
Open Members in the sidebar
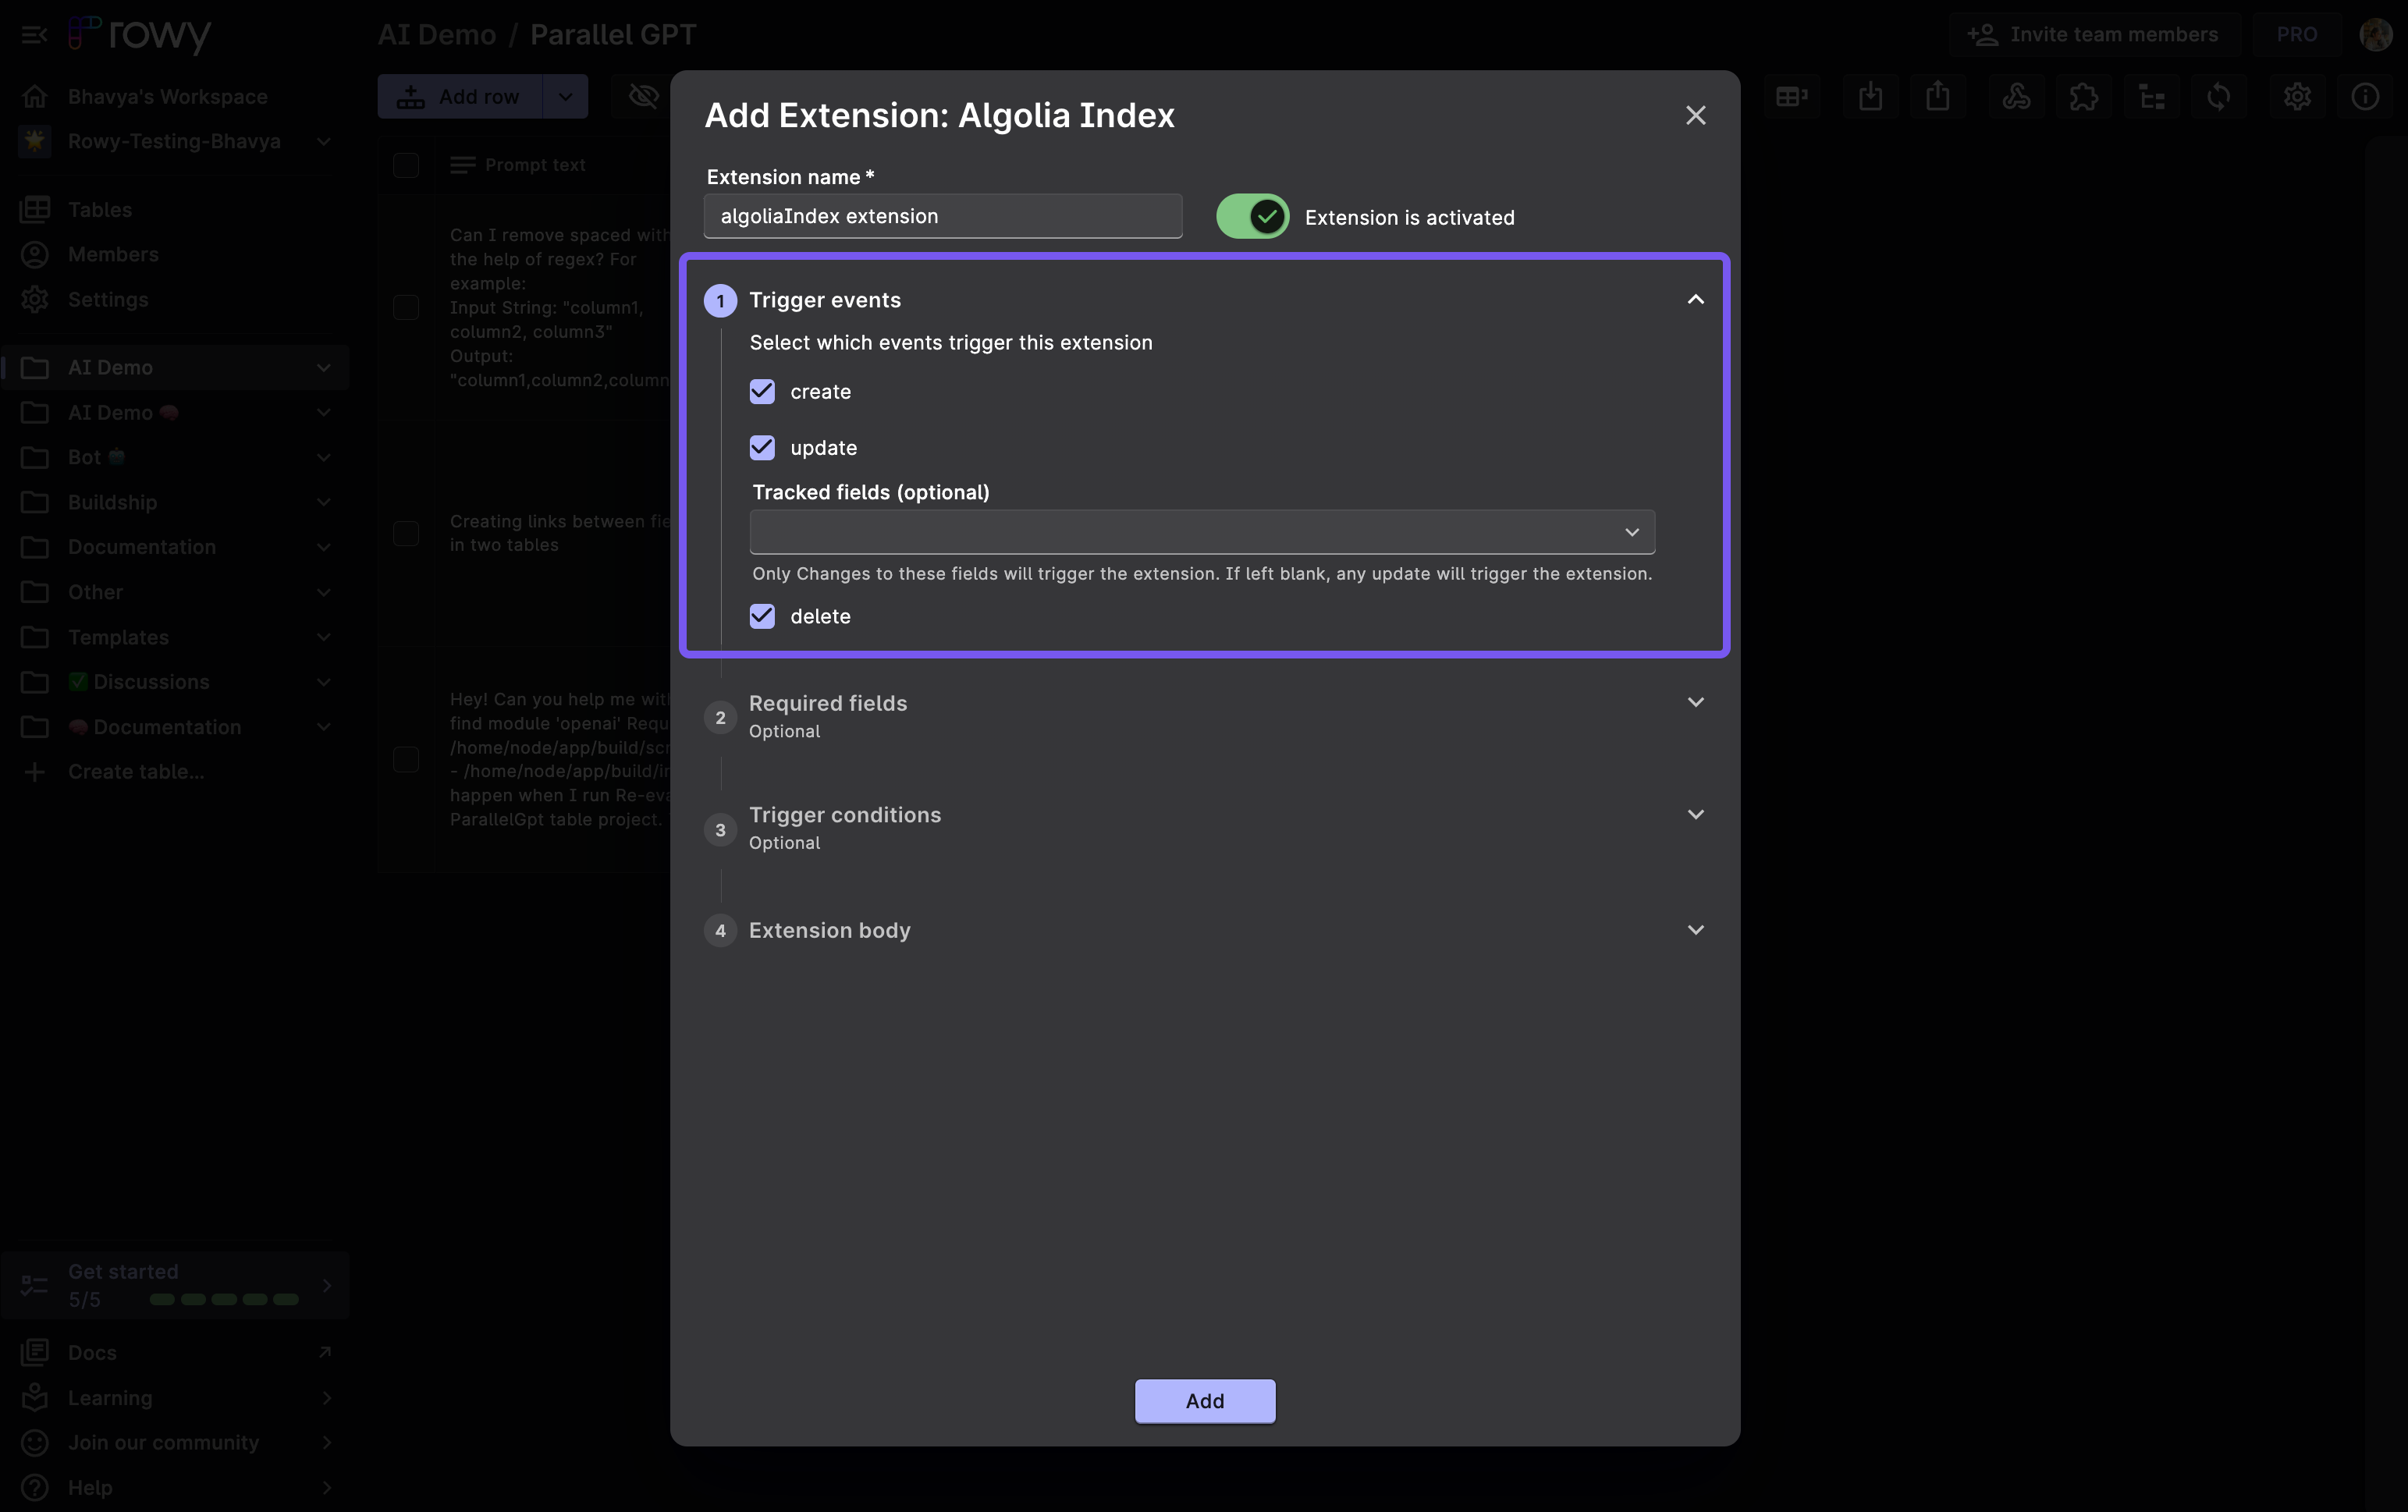(x=174, y=254)
